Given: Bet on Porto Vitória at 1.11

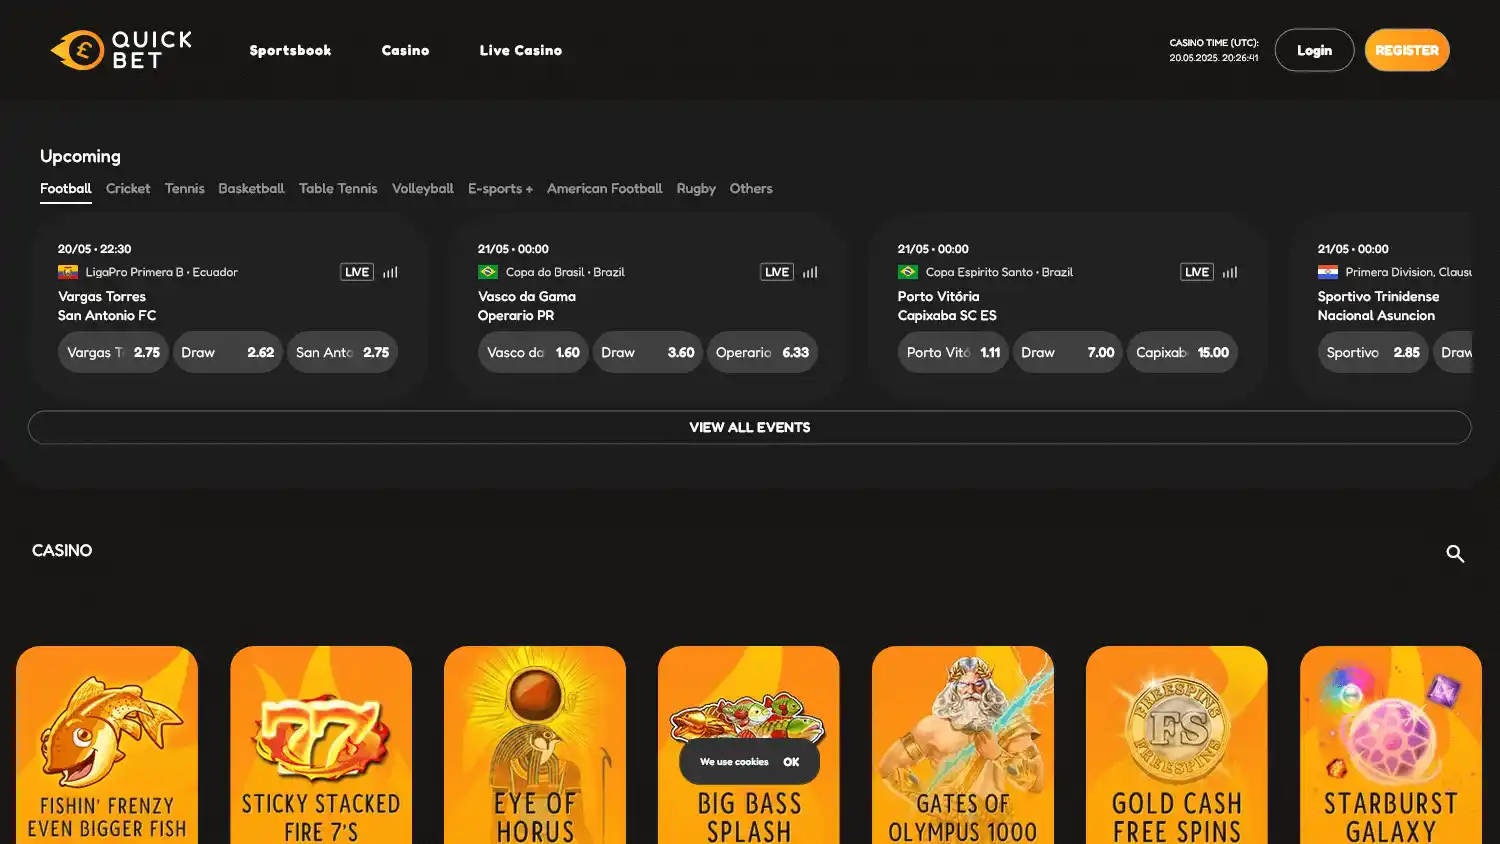Looking at the screenshot, I should coord(953,352).
